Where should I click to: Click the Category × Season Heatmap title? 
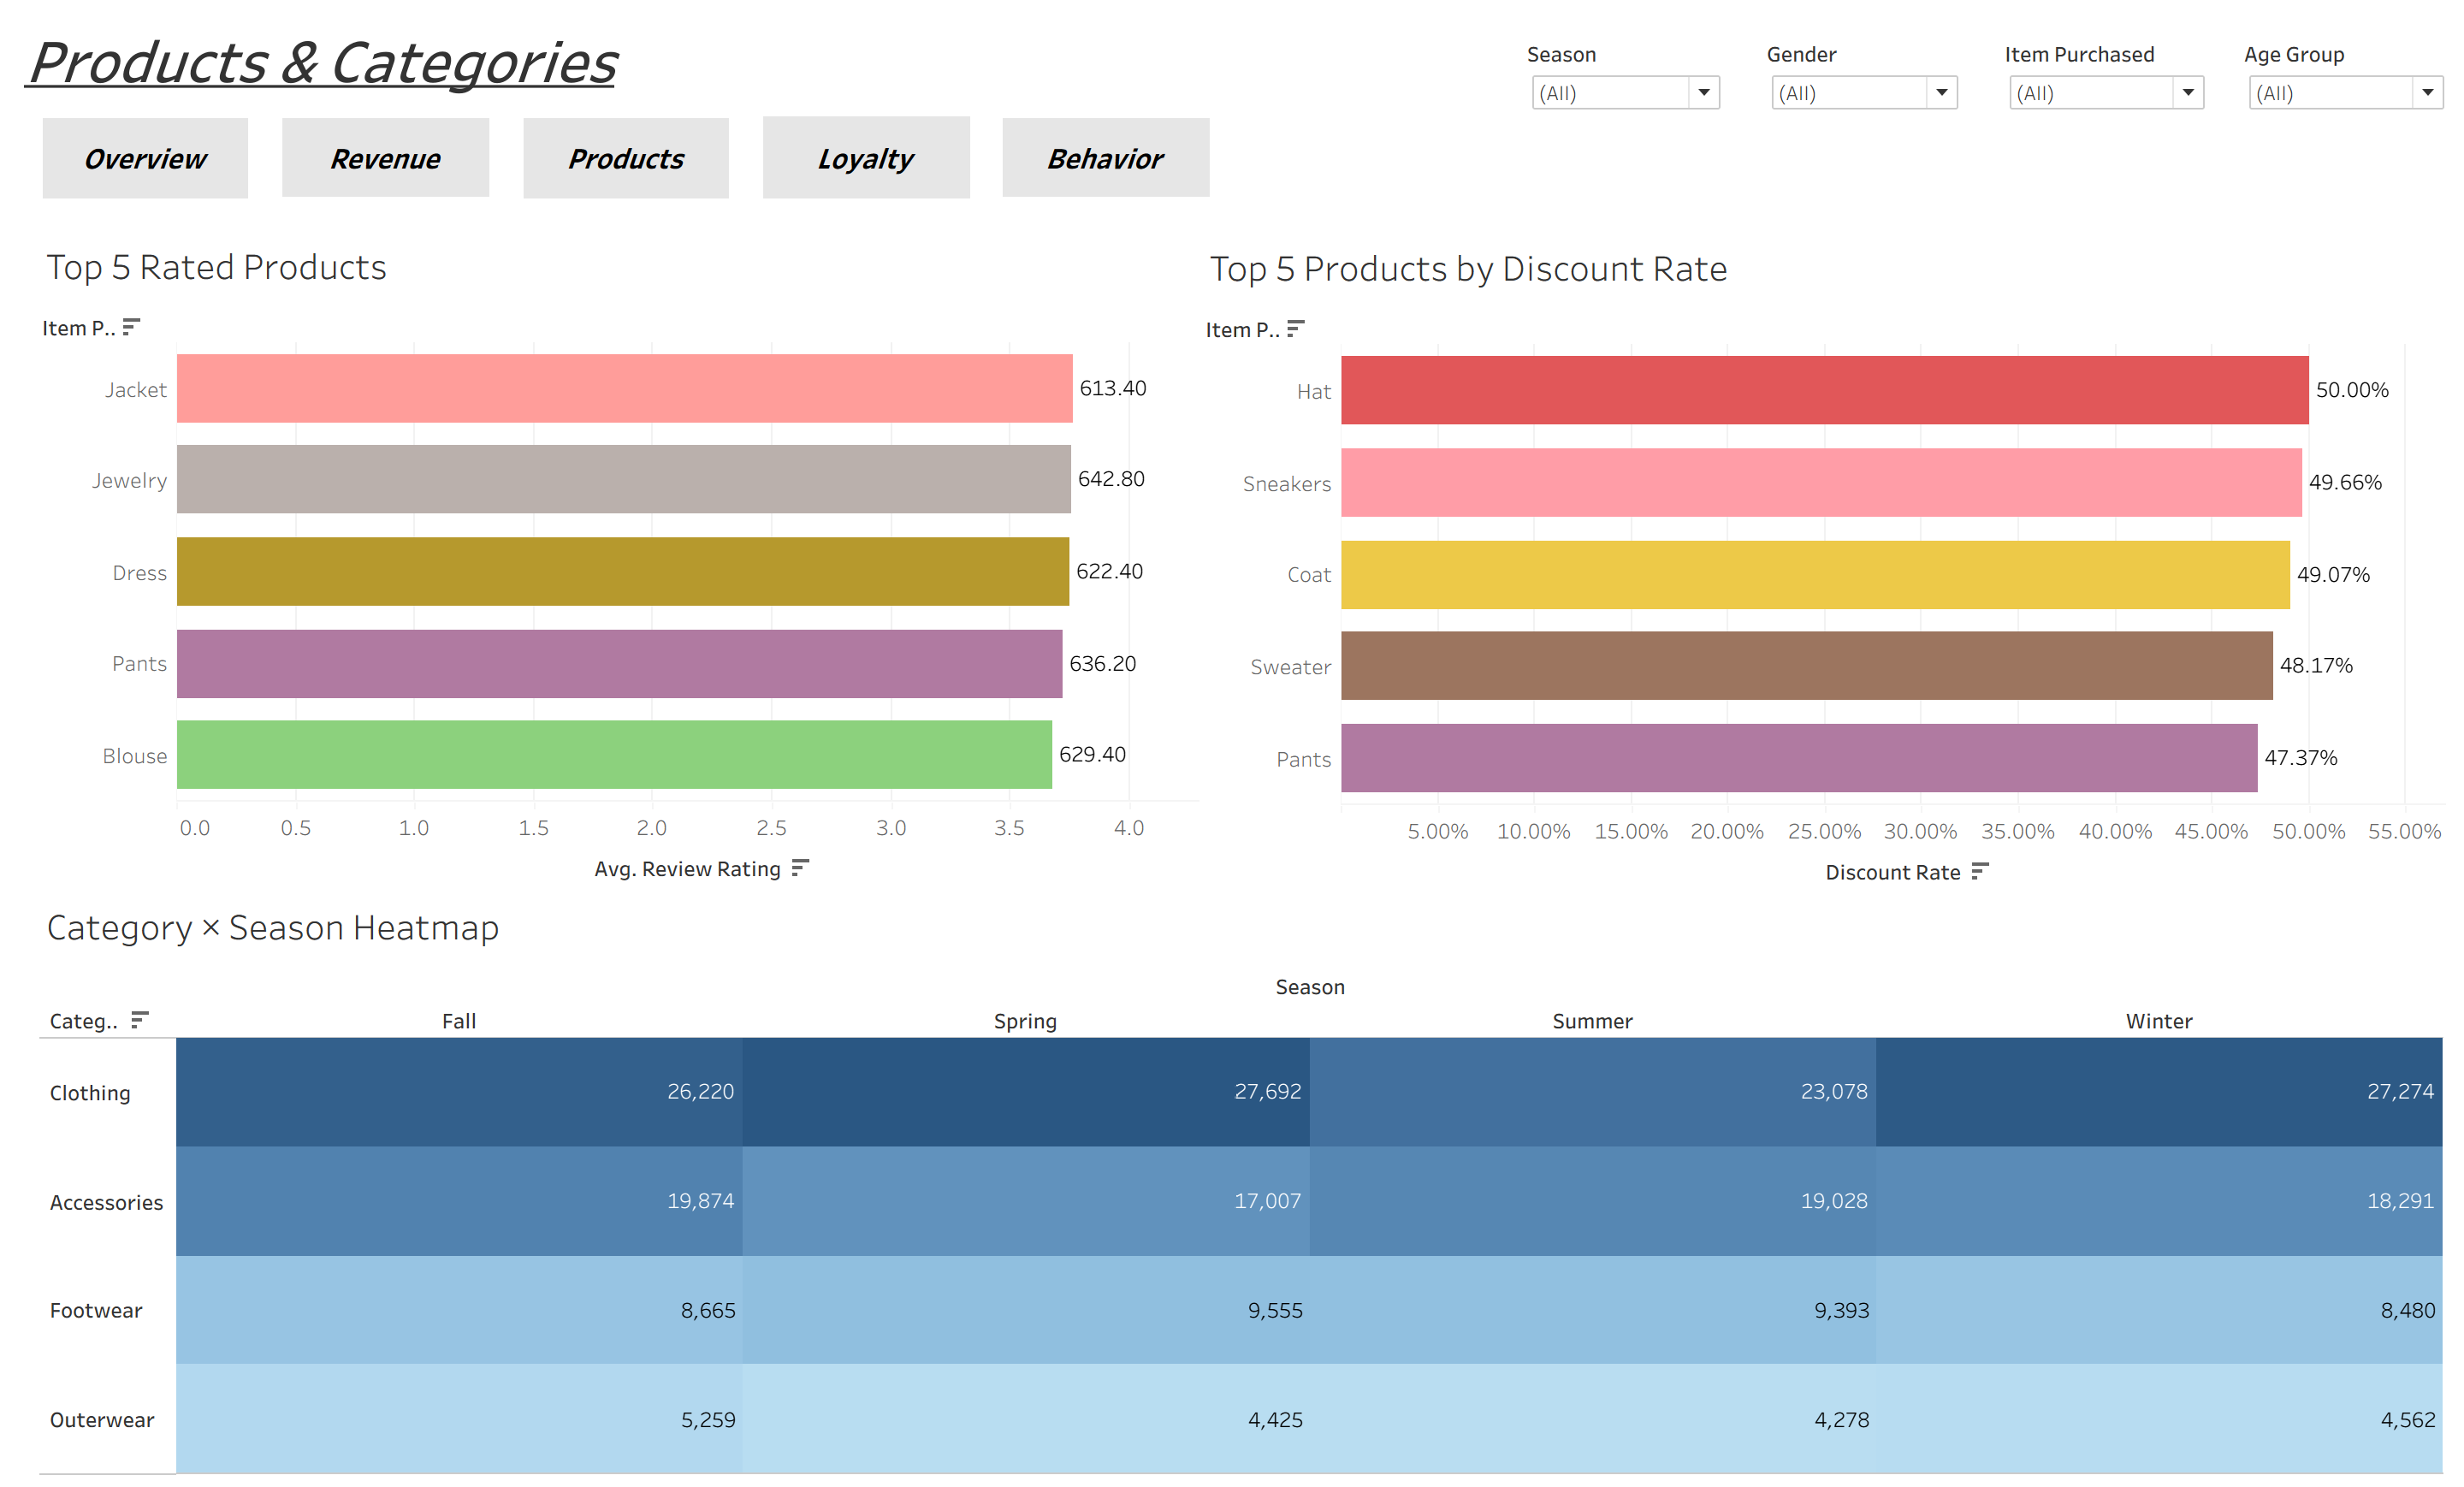272,928
